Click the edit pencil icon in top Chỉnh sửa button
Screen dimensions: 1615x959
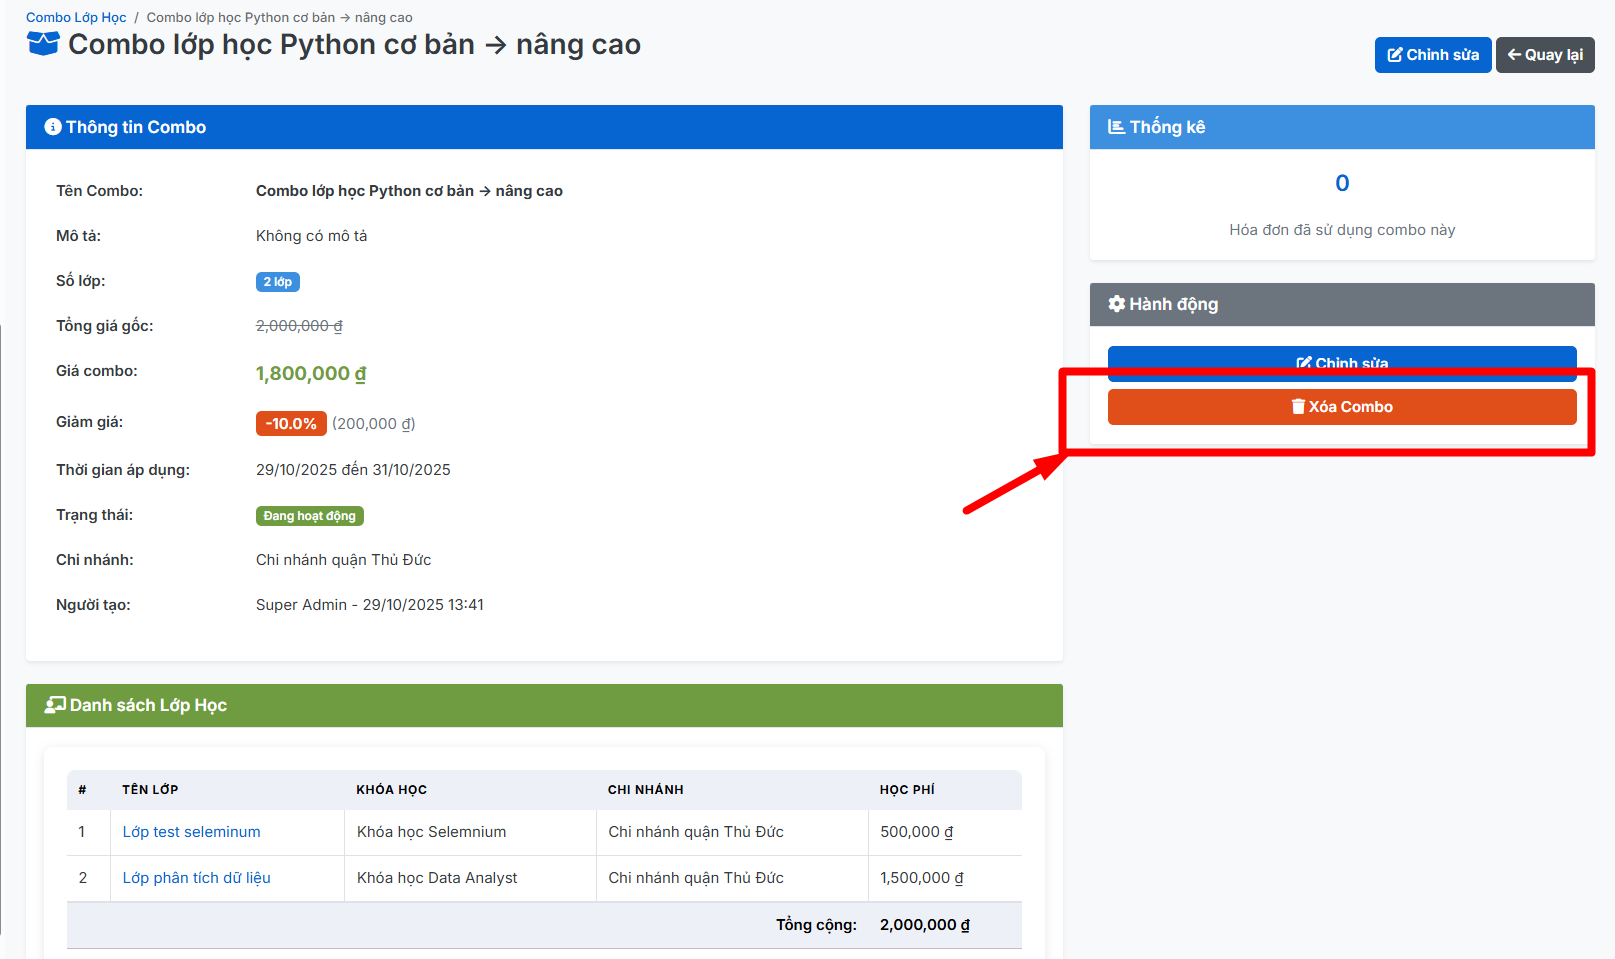coord(1395,55)
